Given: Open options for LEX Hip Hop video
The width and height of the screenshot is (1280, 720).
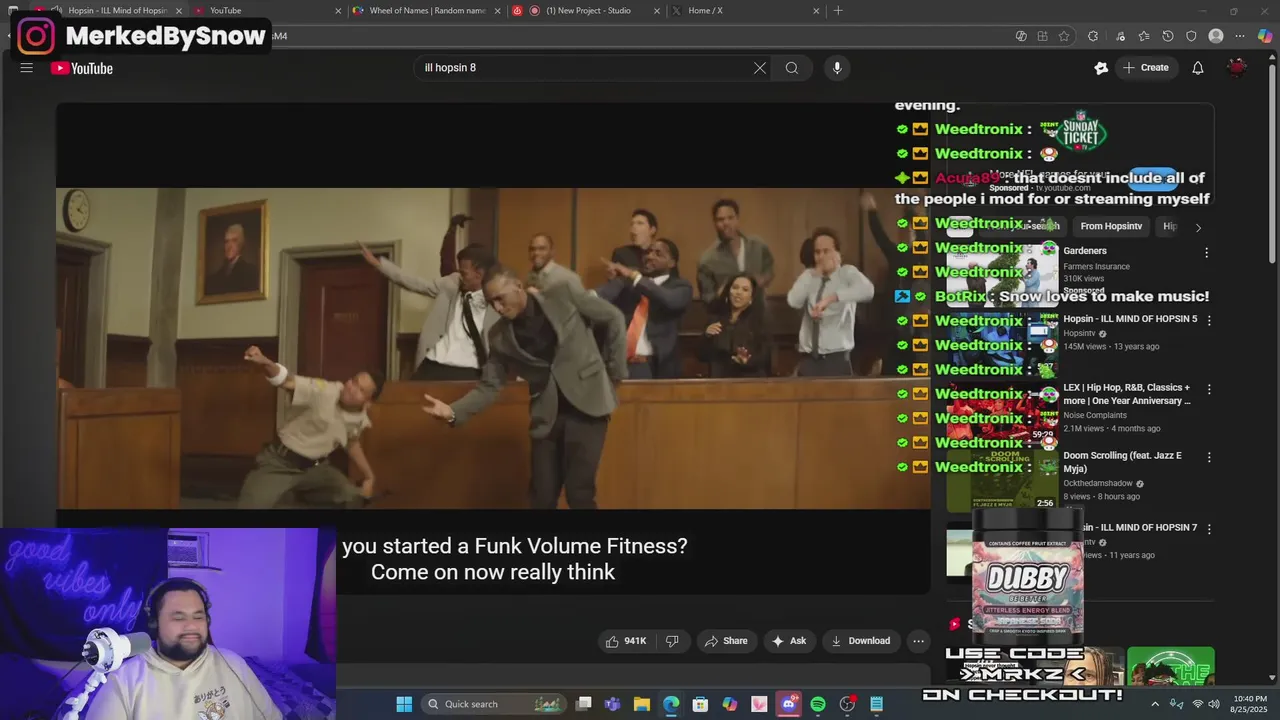Looking at the screenshot, I should [1209, 389].
